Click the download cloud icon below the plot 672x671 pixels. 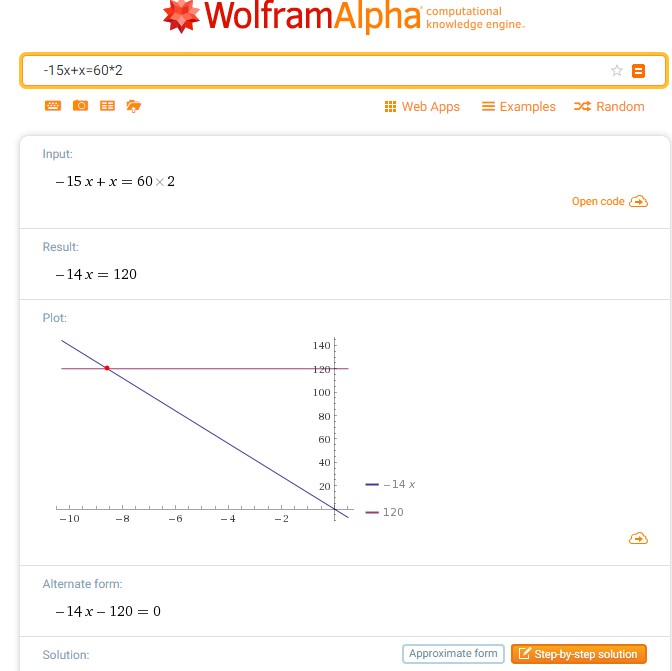click(x=638, y=539)
